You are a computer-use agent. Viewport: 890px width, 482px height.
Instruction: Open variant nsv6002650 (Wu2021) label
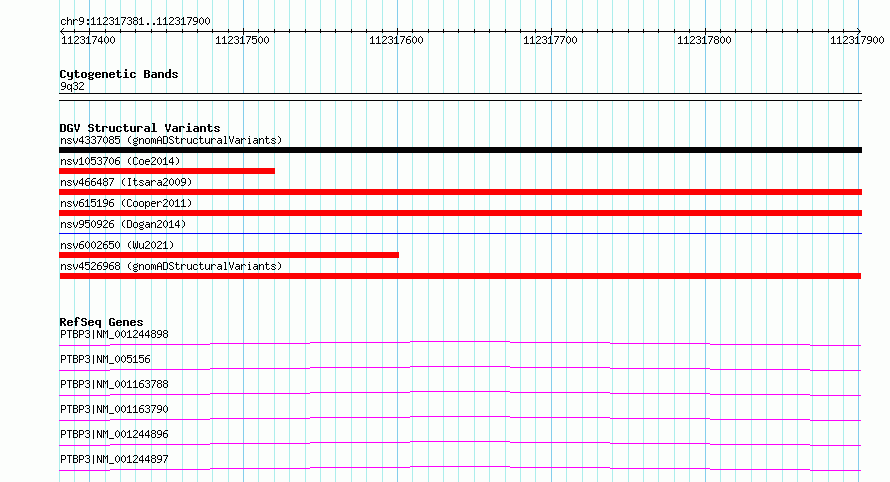117,245
